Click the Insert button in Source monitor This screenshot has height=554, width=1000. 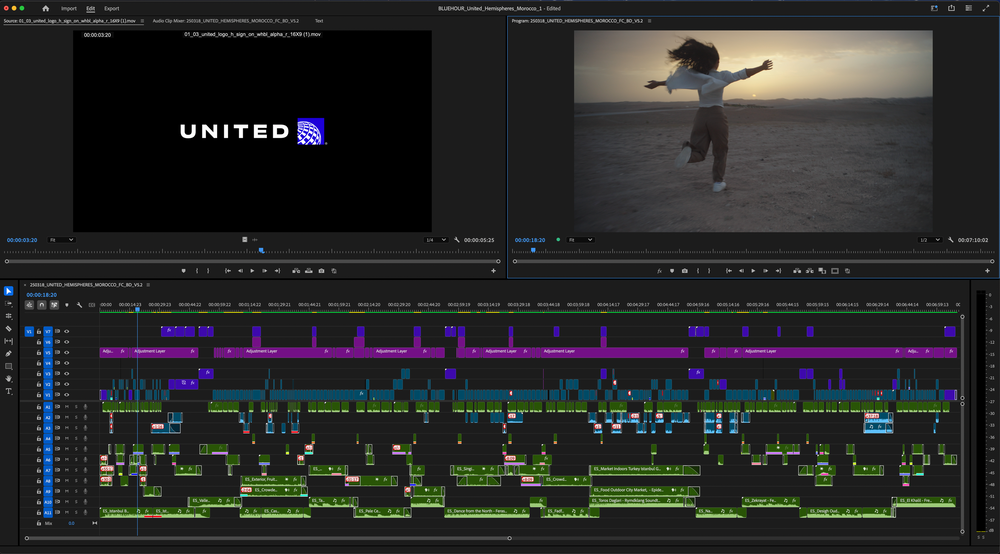pos(296,271)
